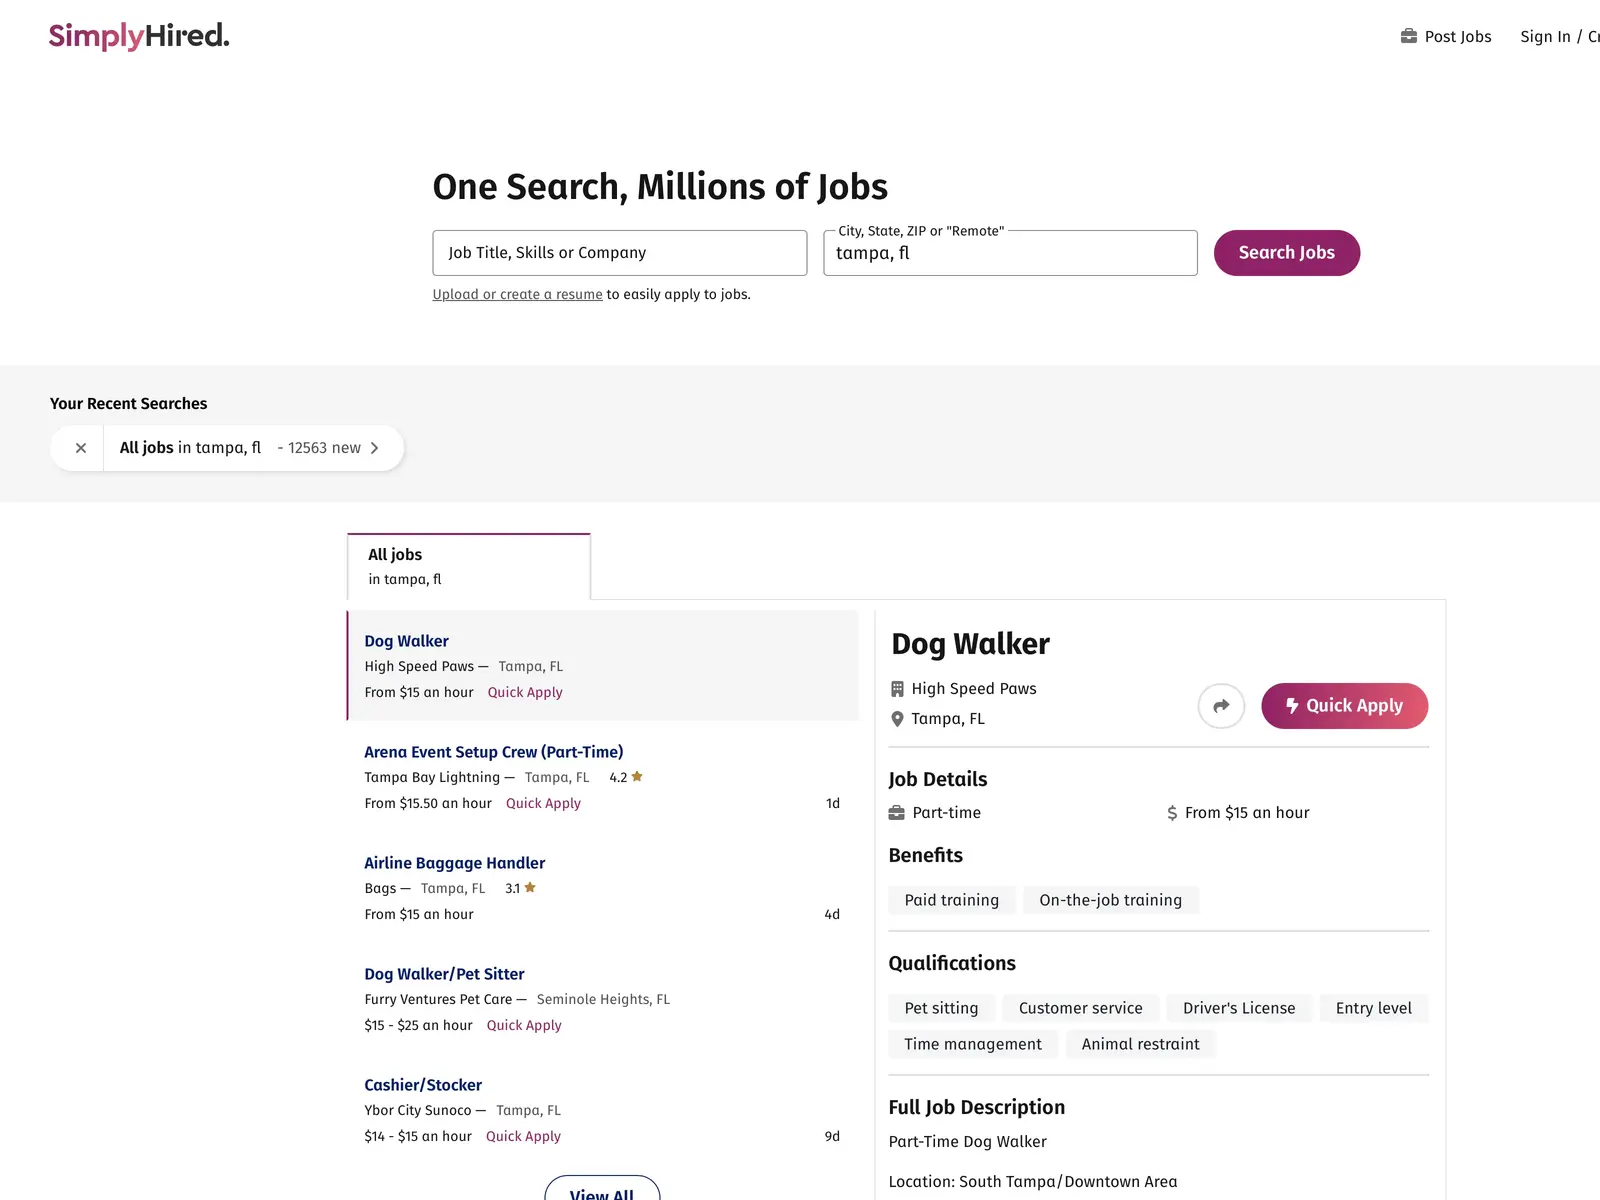1600x1200 pixels.
Task: Click Quick Apply under High Speed Paws listing
Action: pos(525,692)
